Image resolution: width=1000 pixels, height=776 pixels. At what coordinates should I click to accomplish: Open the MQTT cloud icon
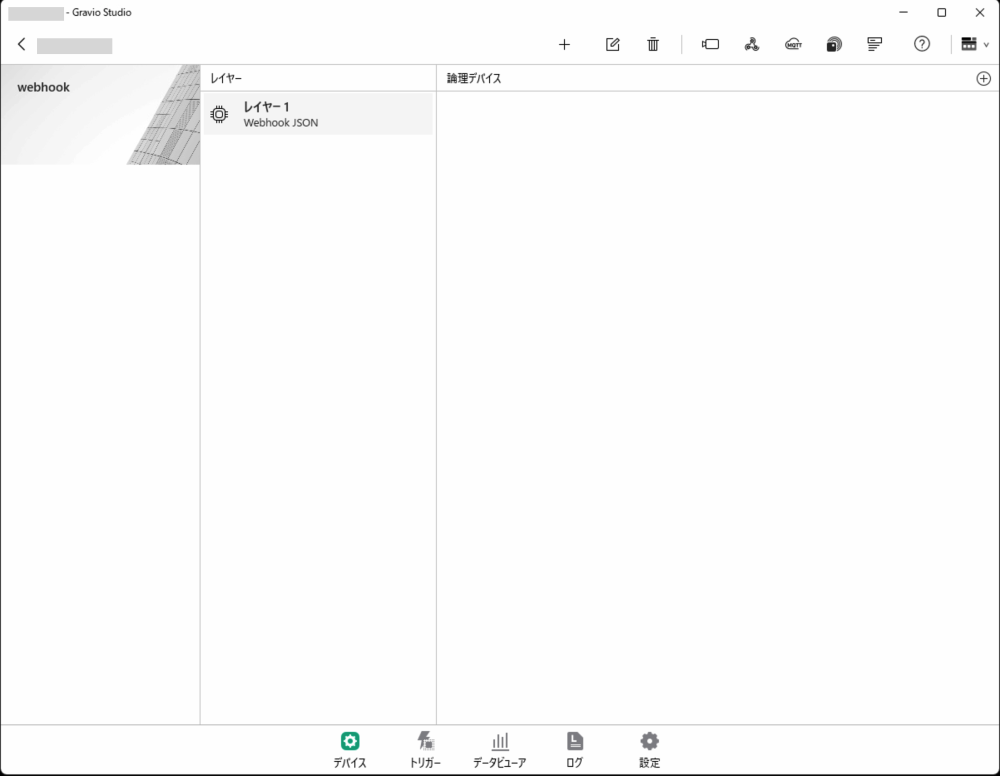pyautogui.click(x=793, y=44)
